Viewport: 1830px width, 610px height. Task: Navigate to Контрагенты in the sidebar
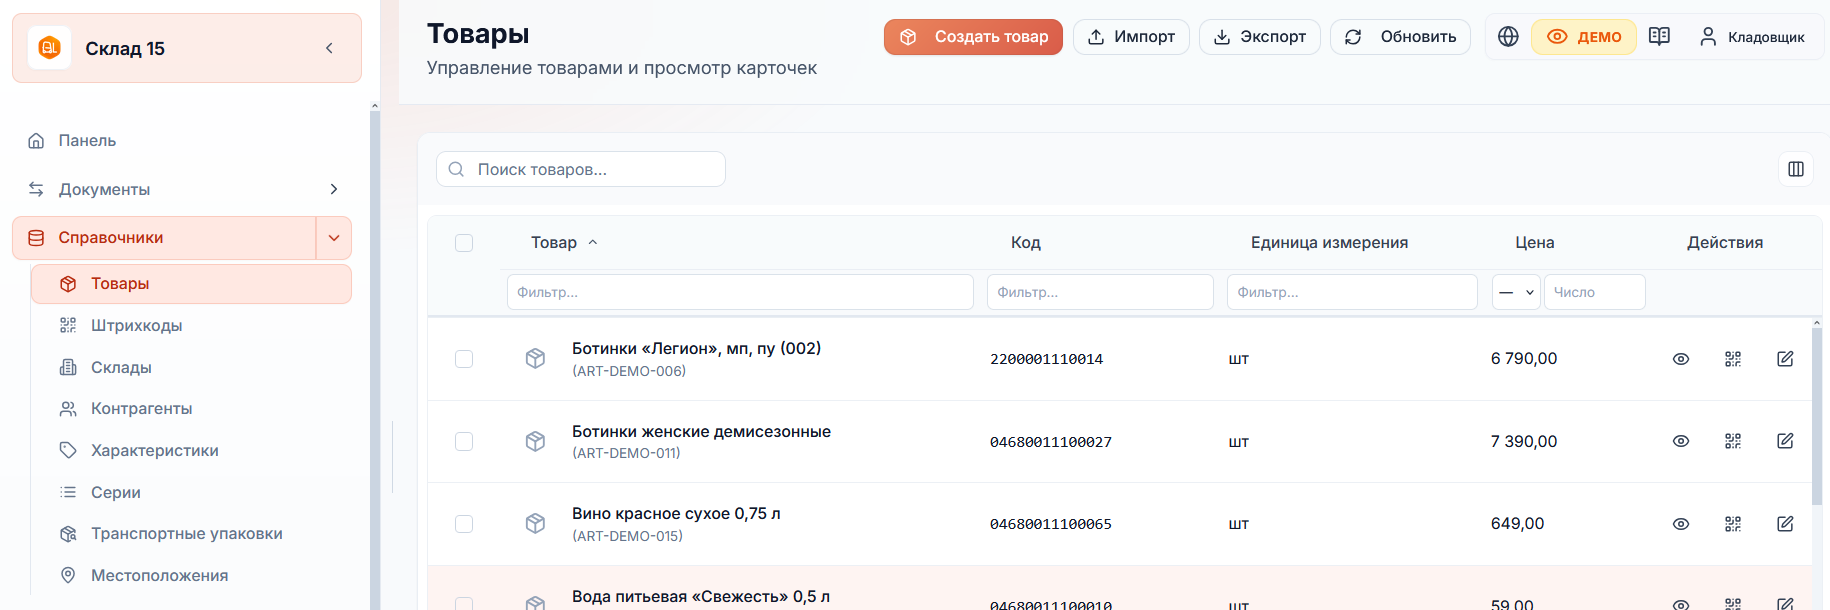coord(141,409)
